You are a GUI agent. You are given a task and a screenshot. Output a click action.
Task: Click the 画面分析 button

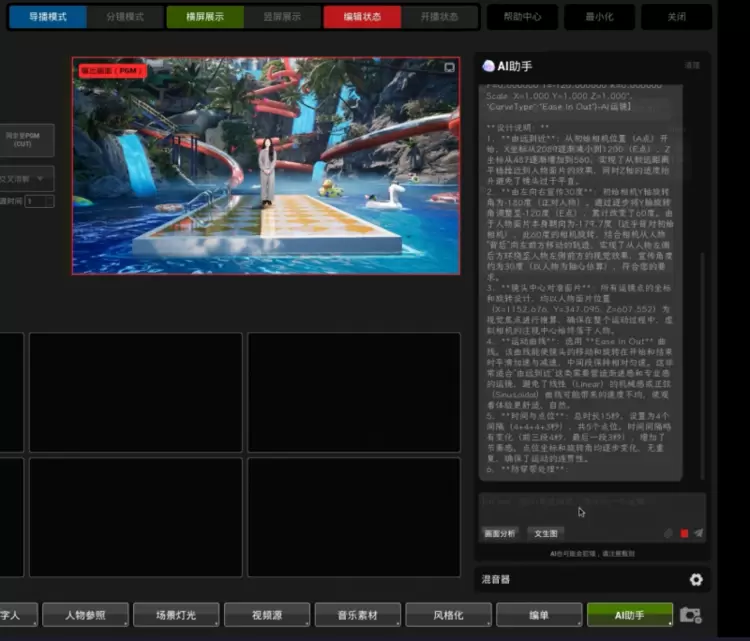coord(501,534)
